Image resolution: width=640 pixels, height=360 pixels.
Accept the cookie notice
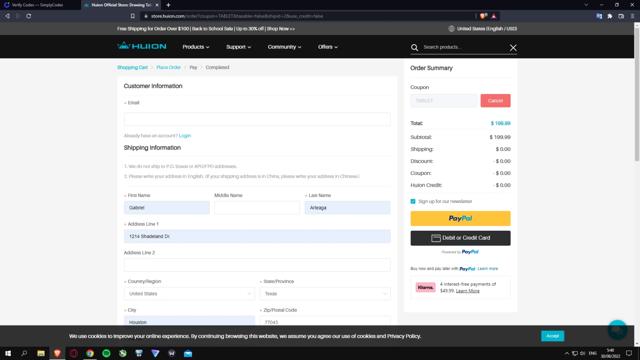(553, 336)
